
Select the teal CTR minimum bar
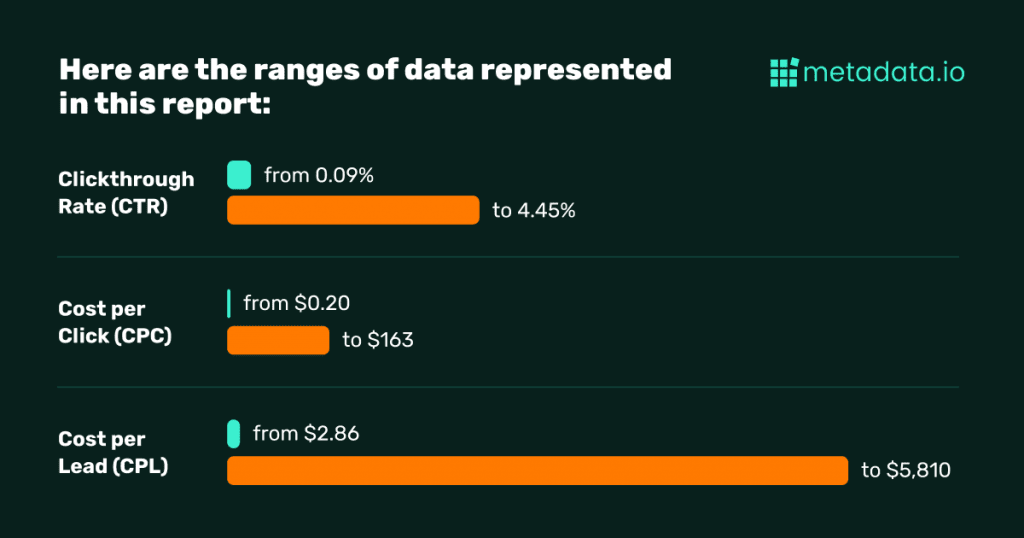tap(239, 175)
